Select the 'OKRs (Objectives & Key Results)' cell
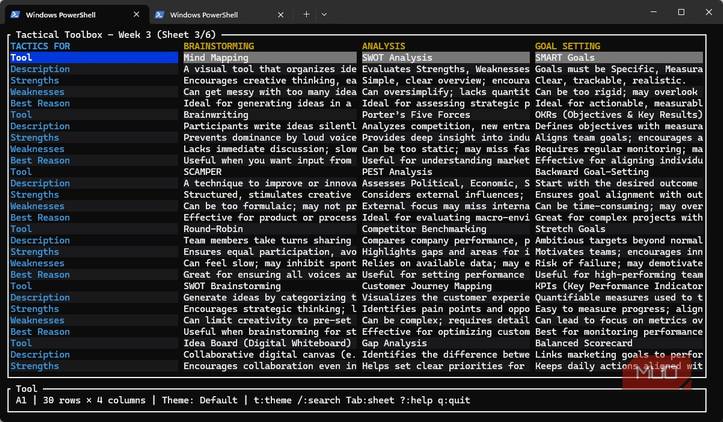 [x=619, y=115]
